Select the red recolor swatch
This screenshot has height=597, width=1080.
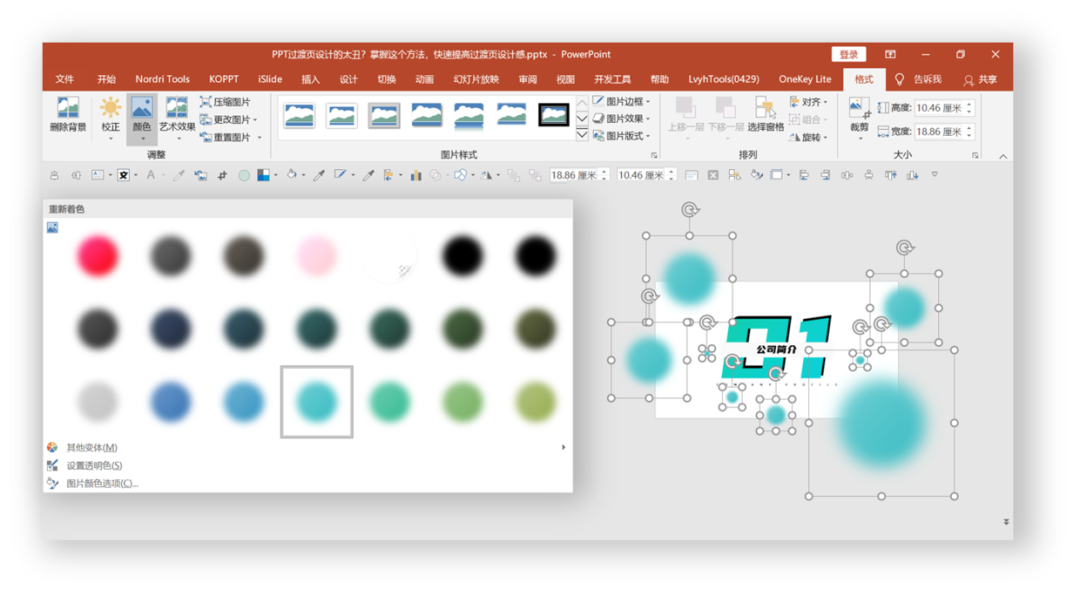click(x=97, y=255)
